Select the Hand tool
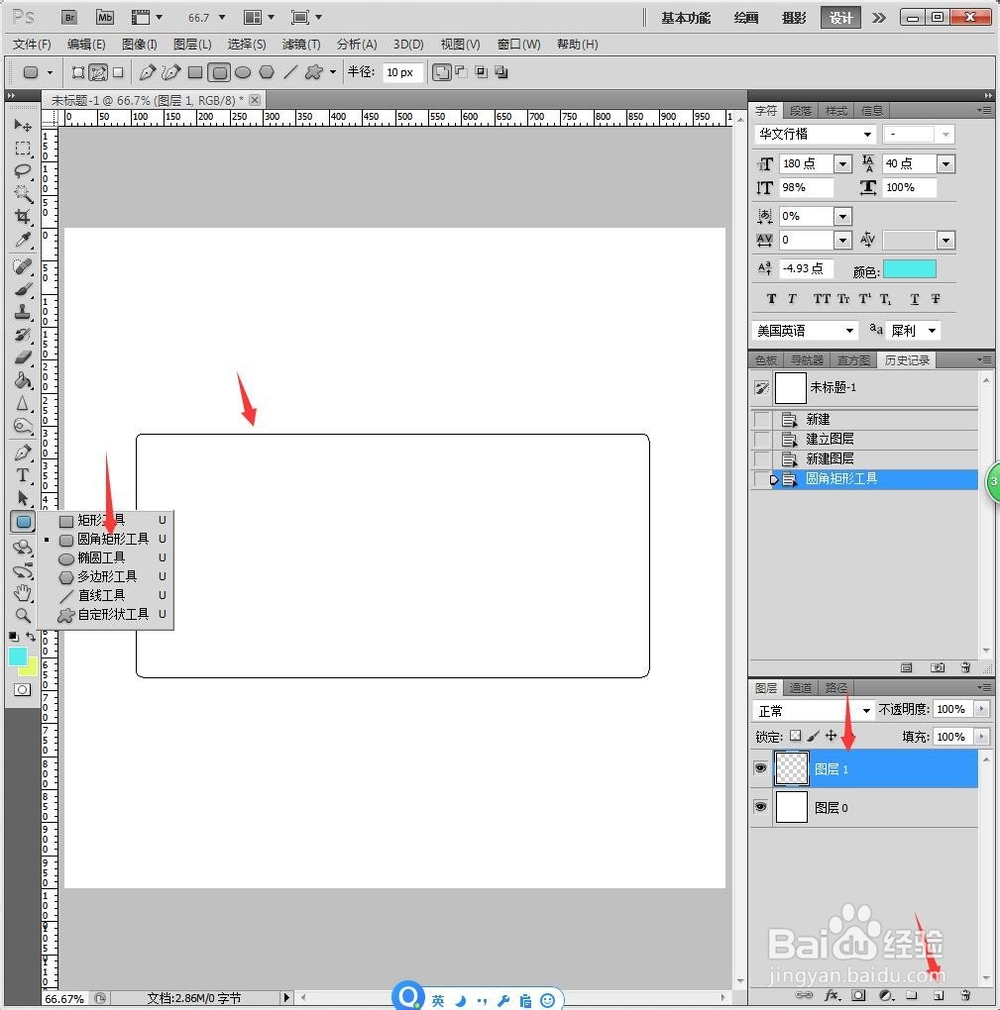Screen dimensions: 1000x1010 [x=23, y=592]
